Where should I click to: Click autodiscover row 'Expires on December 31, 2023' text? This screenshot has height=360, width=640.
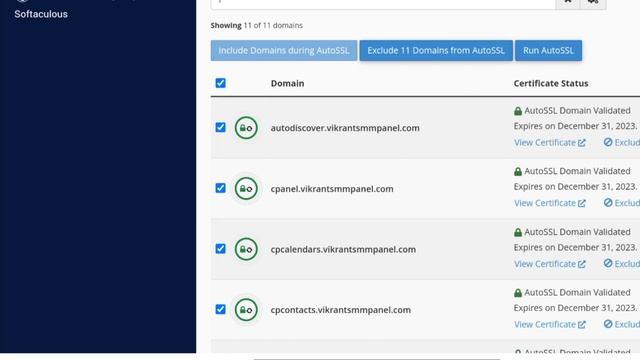click(x=575, y=126)
